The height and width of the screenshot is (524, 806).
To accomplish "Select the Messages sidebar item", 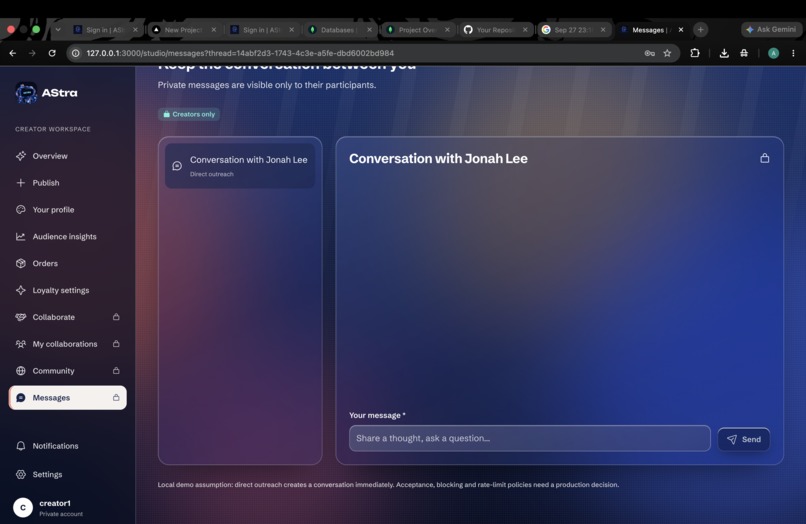I will coord(67,397).
